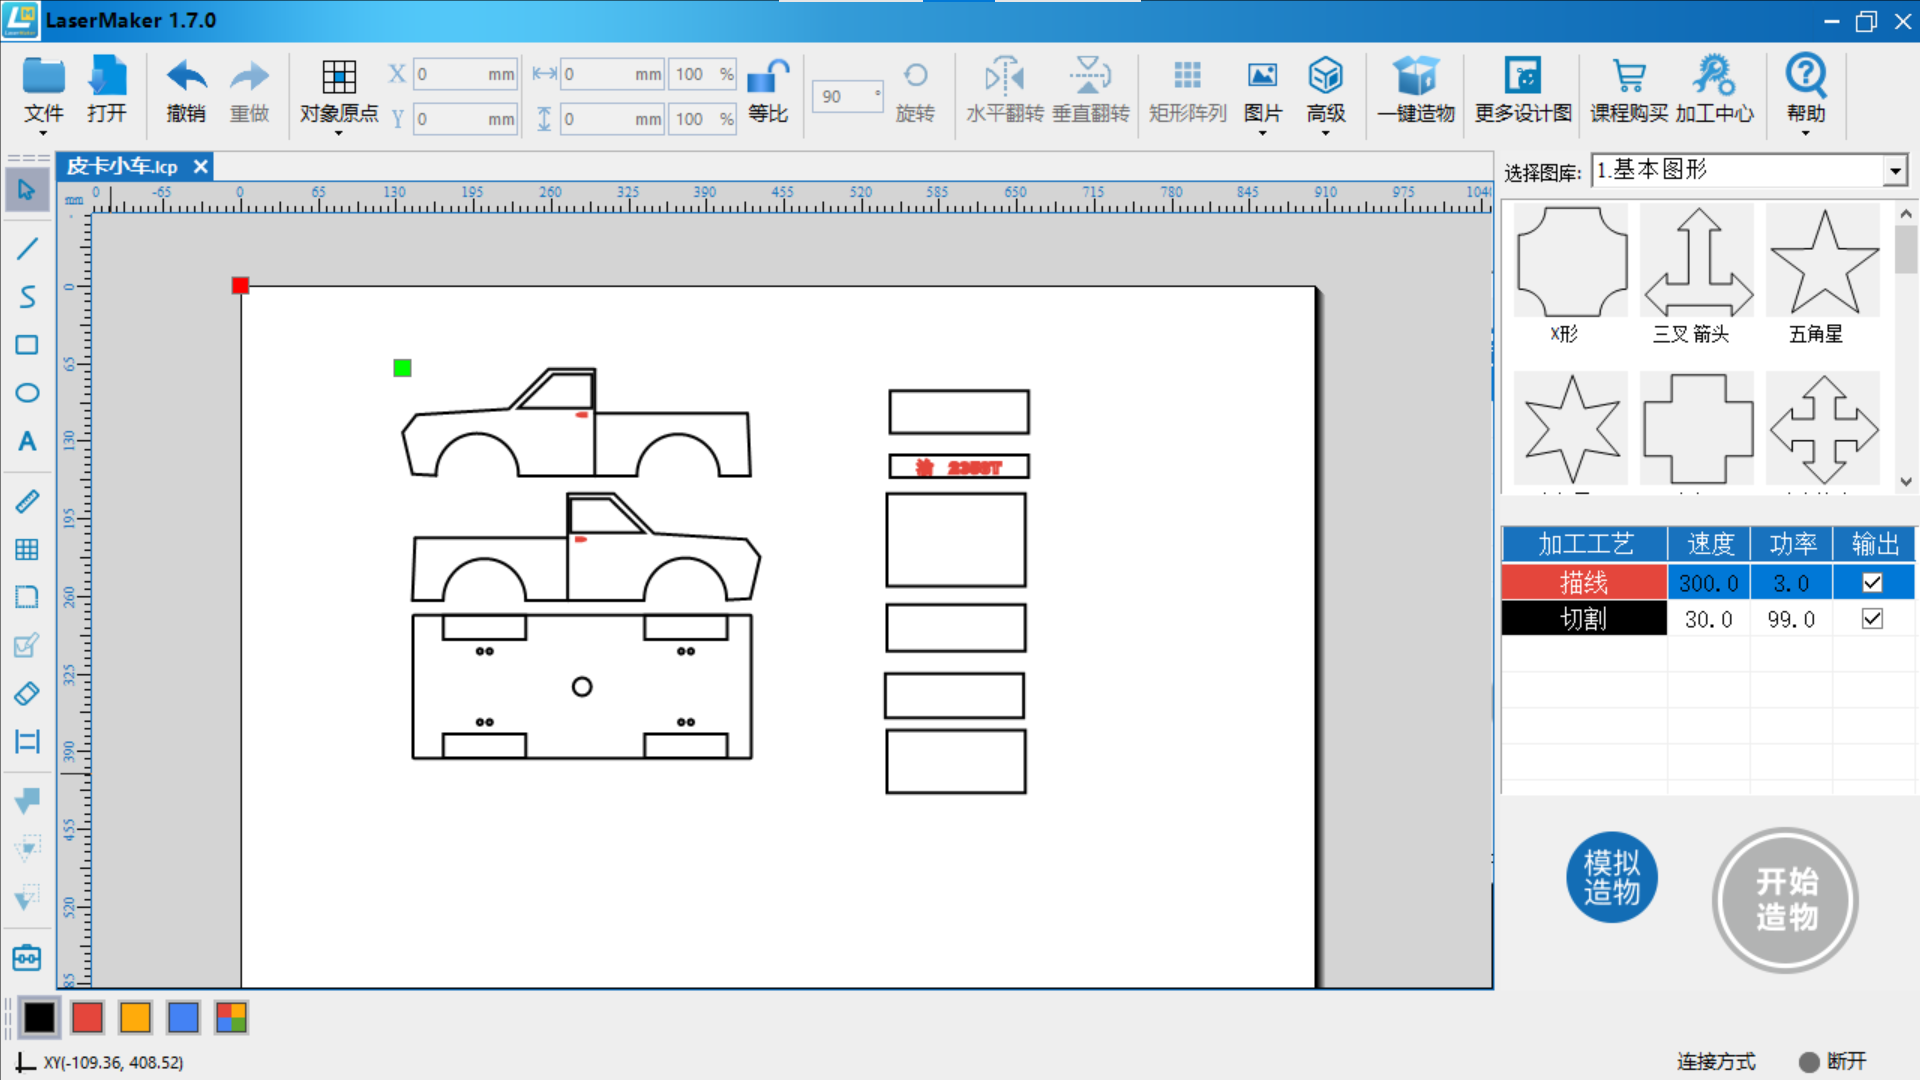The width and height of the screenshot is (1920, 1080).
Task: Open the 一键造物 box icon
Action: click(x=1416, y=91)
